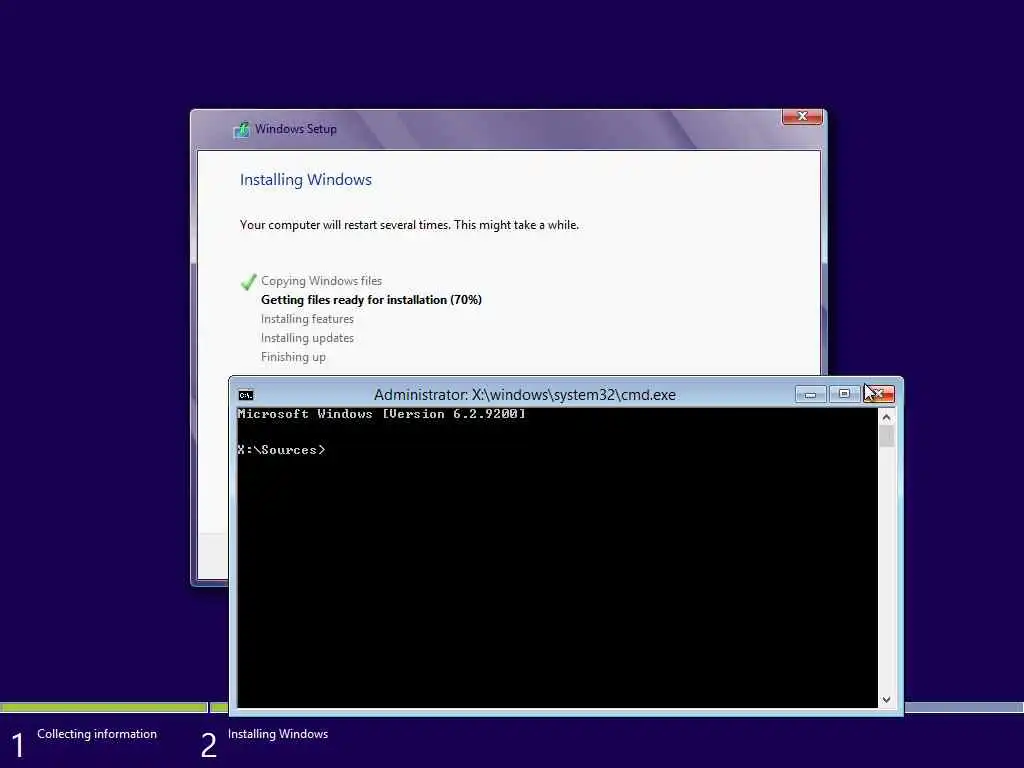Click the green Collecting information progress bar
Screen dimensions: 1024x768
(104, 707)
